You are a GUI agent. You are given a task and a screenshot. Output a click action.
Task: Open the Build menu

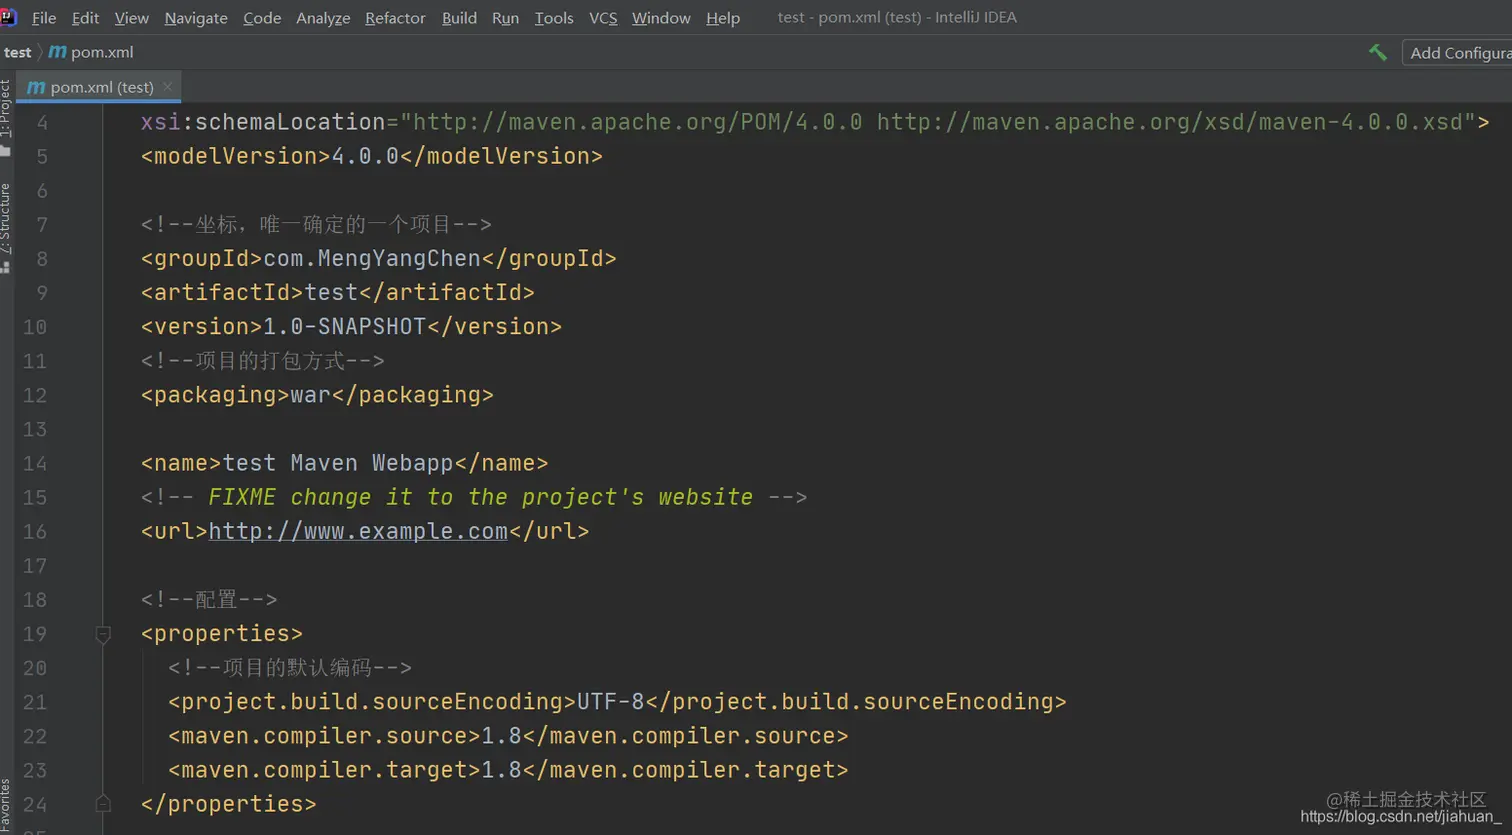point(459,18)
